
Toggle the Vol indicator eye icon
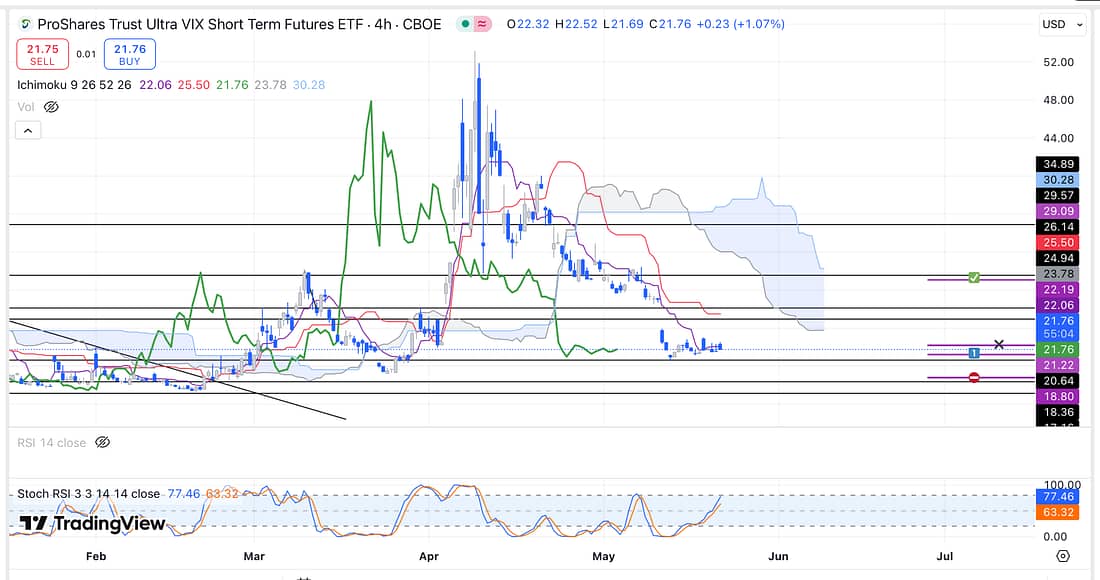(51, 107)
